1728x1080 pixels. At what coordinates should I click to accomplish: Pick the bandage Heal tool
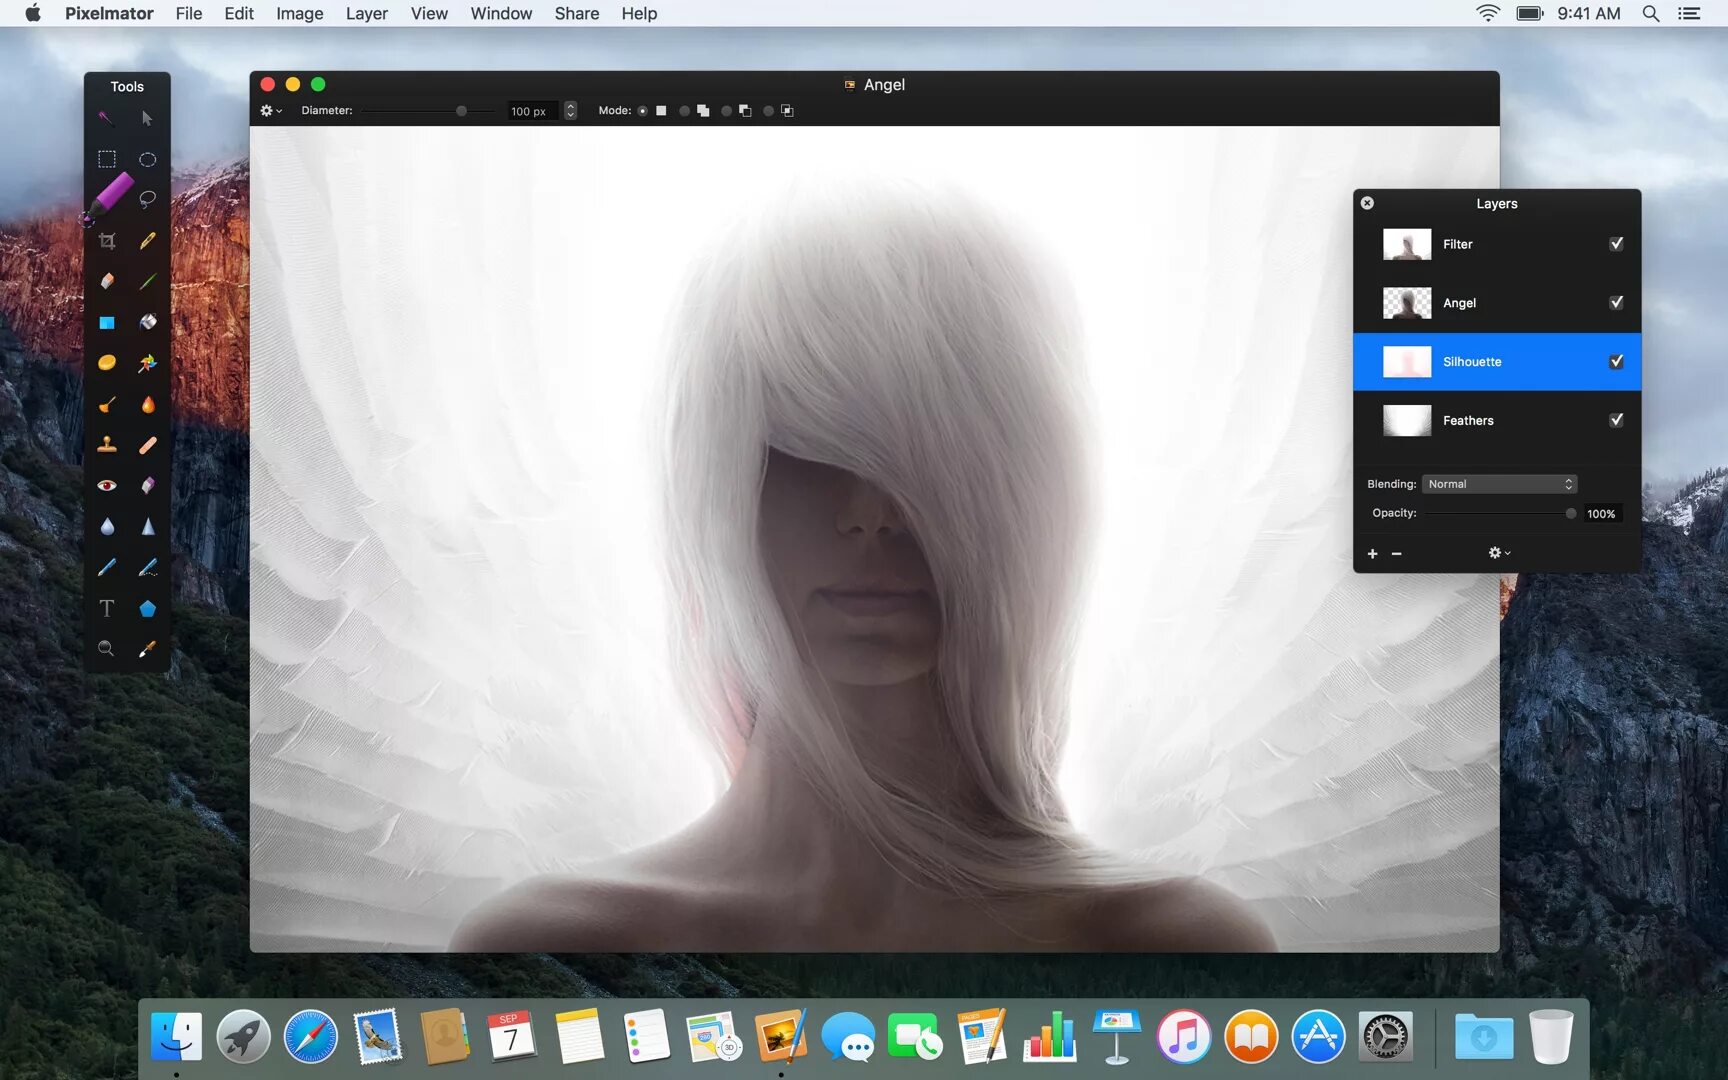point(148,445)
